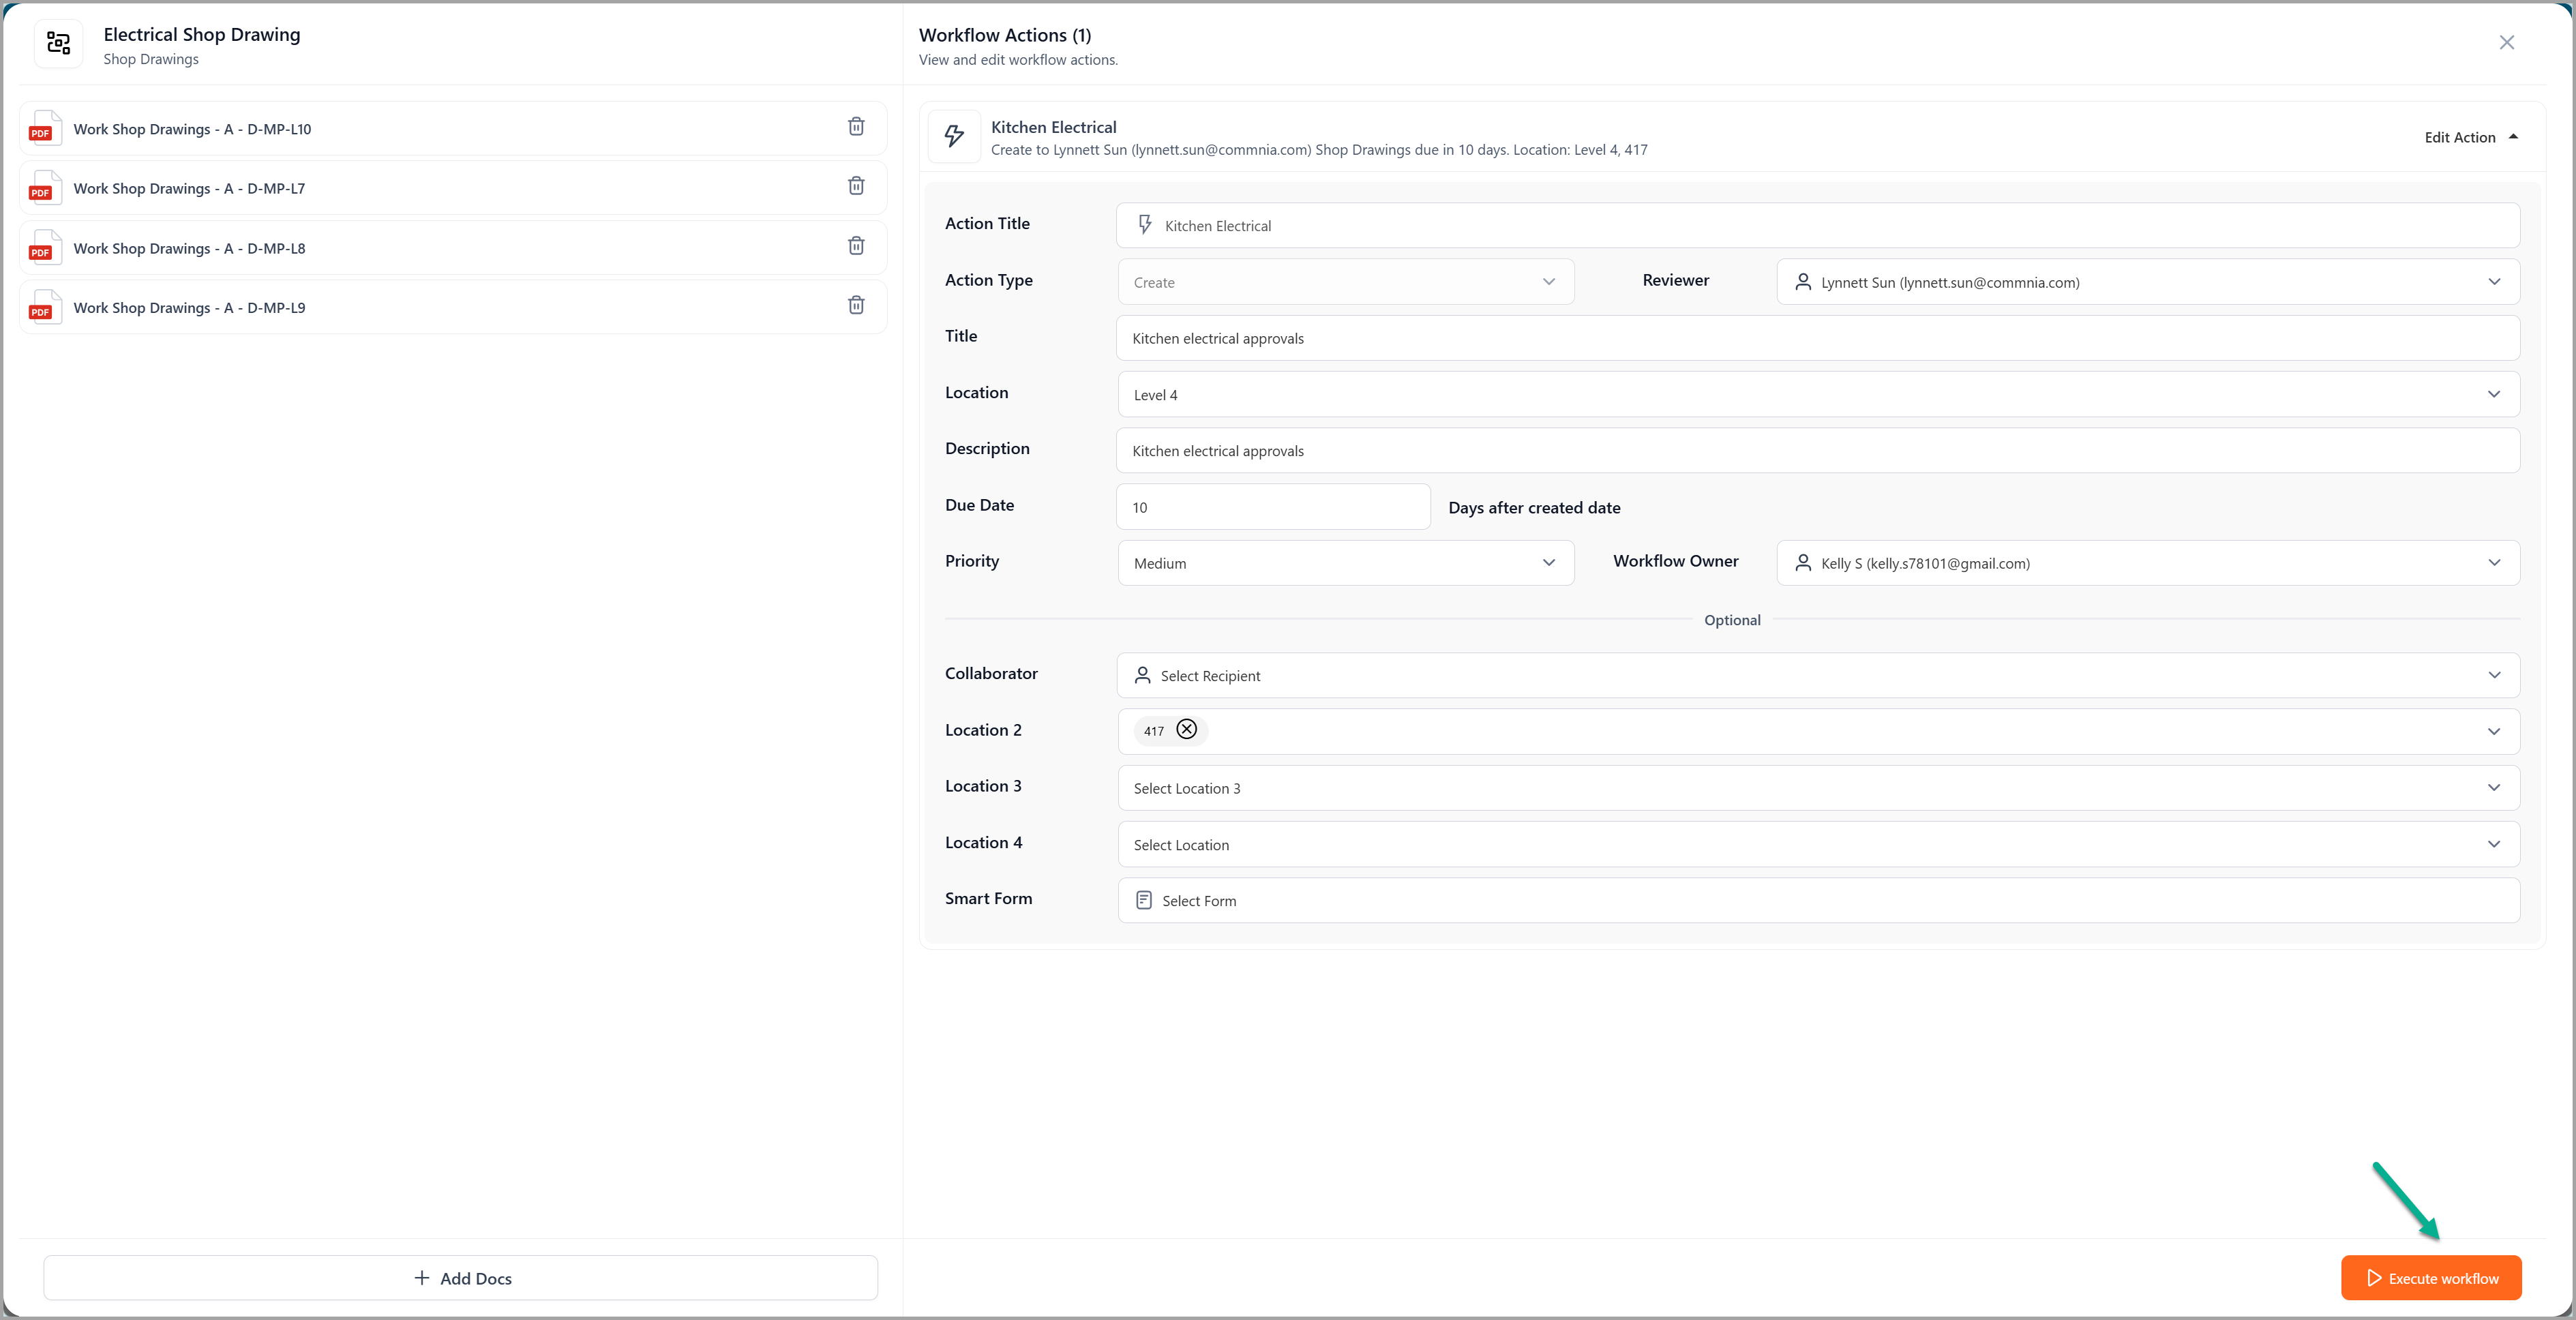Click the action summary text Create to Lynnett Sun
Viewport: 2576px width, 1320px height.
coord(1319,150)
